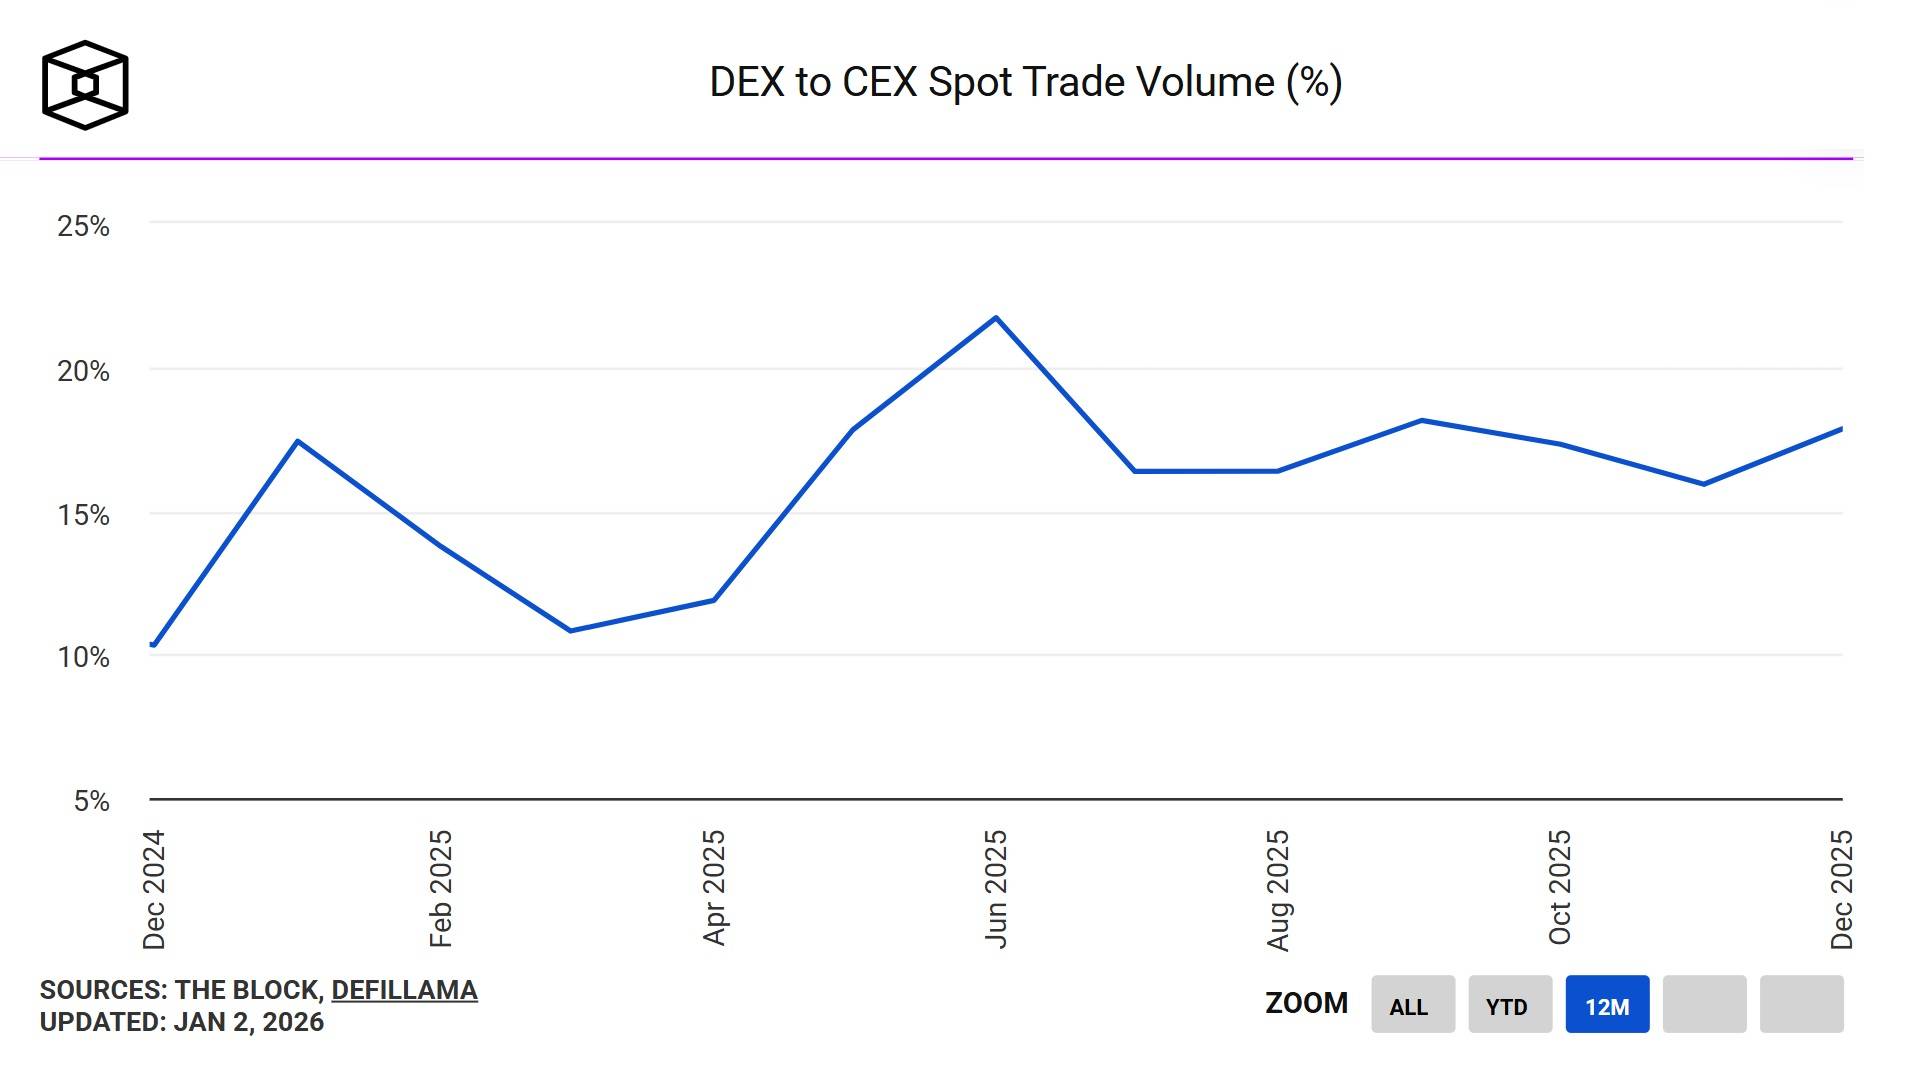1920x1080 pixels.
Task: Select the 12M zoom option
Action: (x=1607, y=1005)
